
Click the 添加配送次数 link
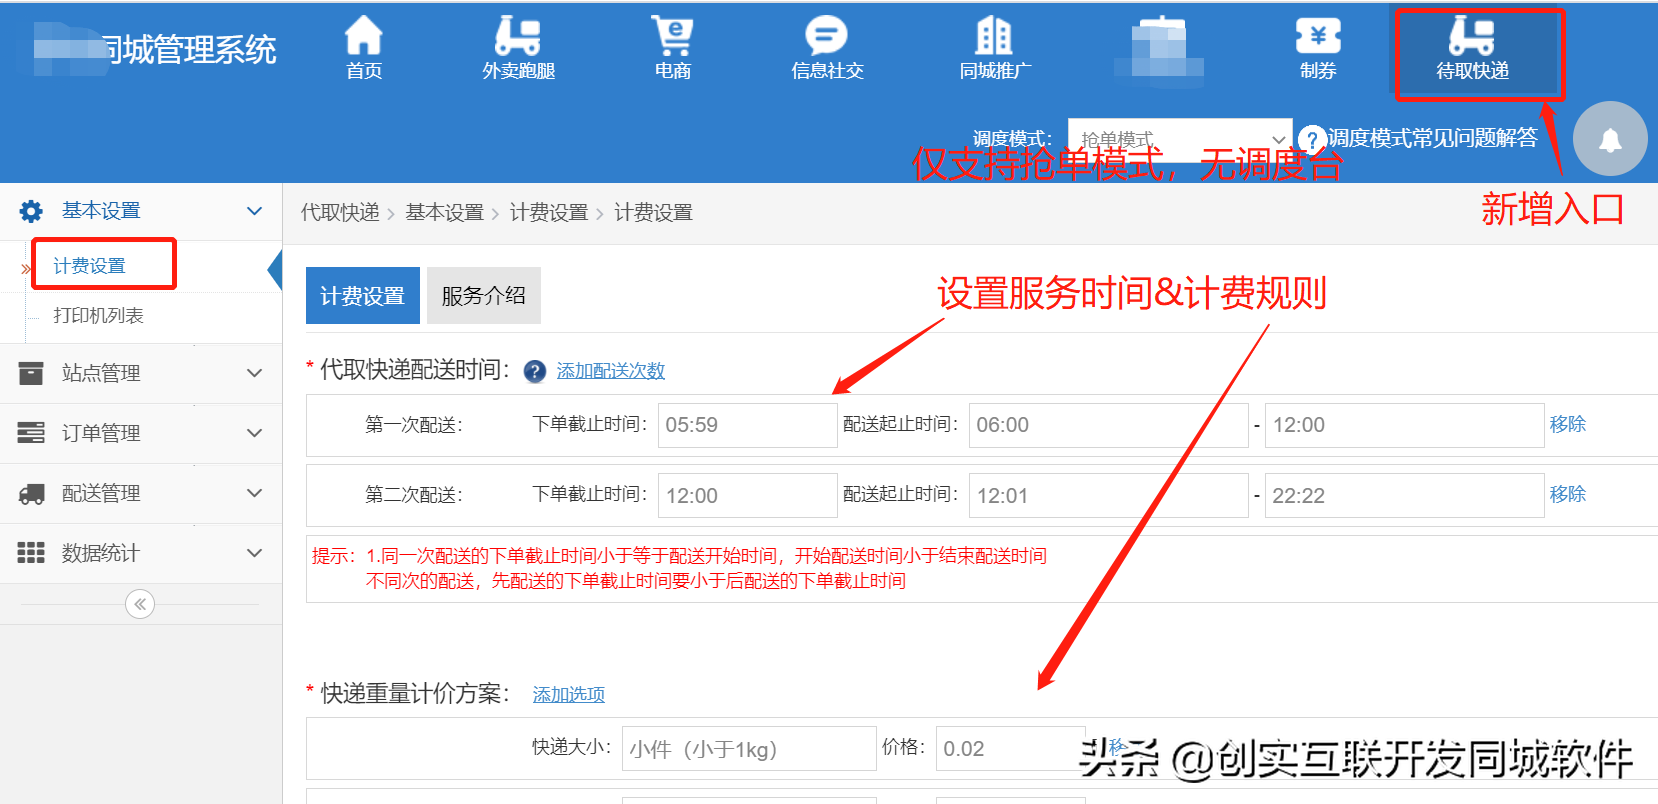[610, 371]
